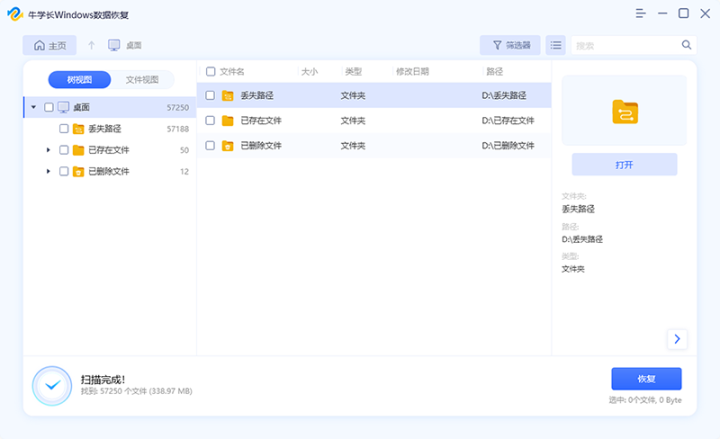Sort by 修改日期 column header

click(x=412, y=71)
